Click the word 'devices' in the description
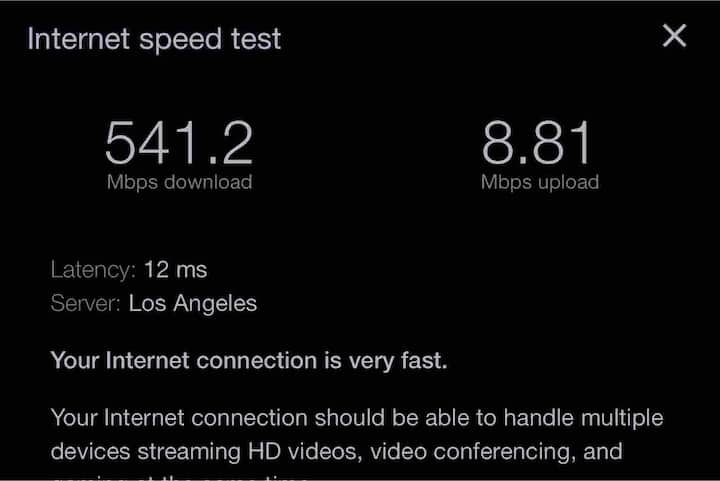This screenshot has height=481, width=720. [88, 451]
